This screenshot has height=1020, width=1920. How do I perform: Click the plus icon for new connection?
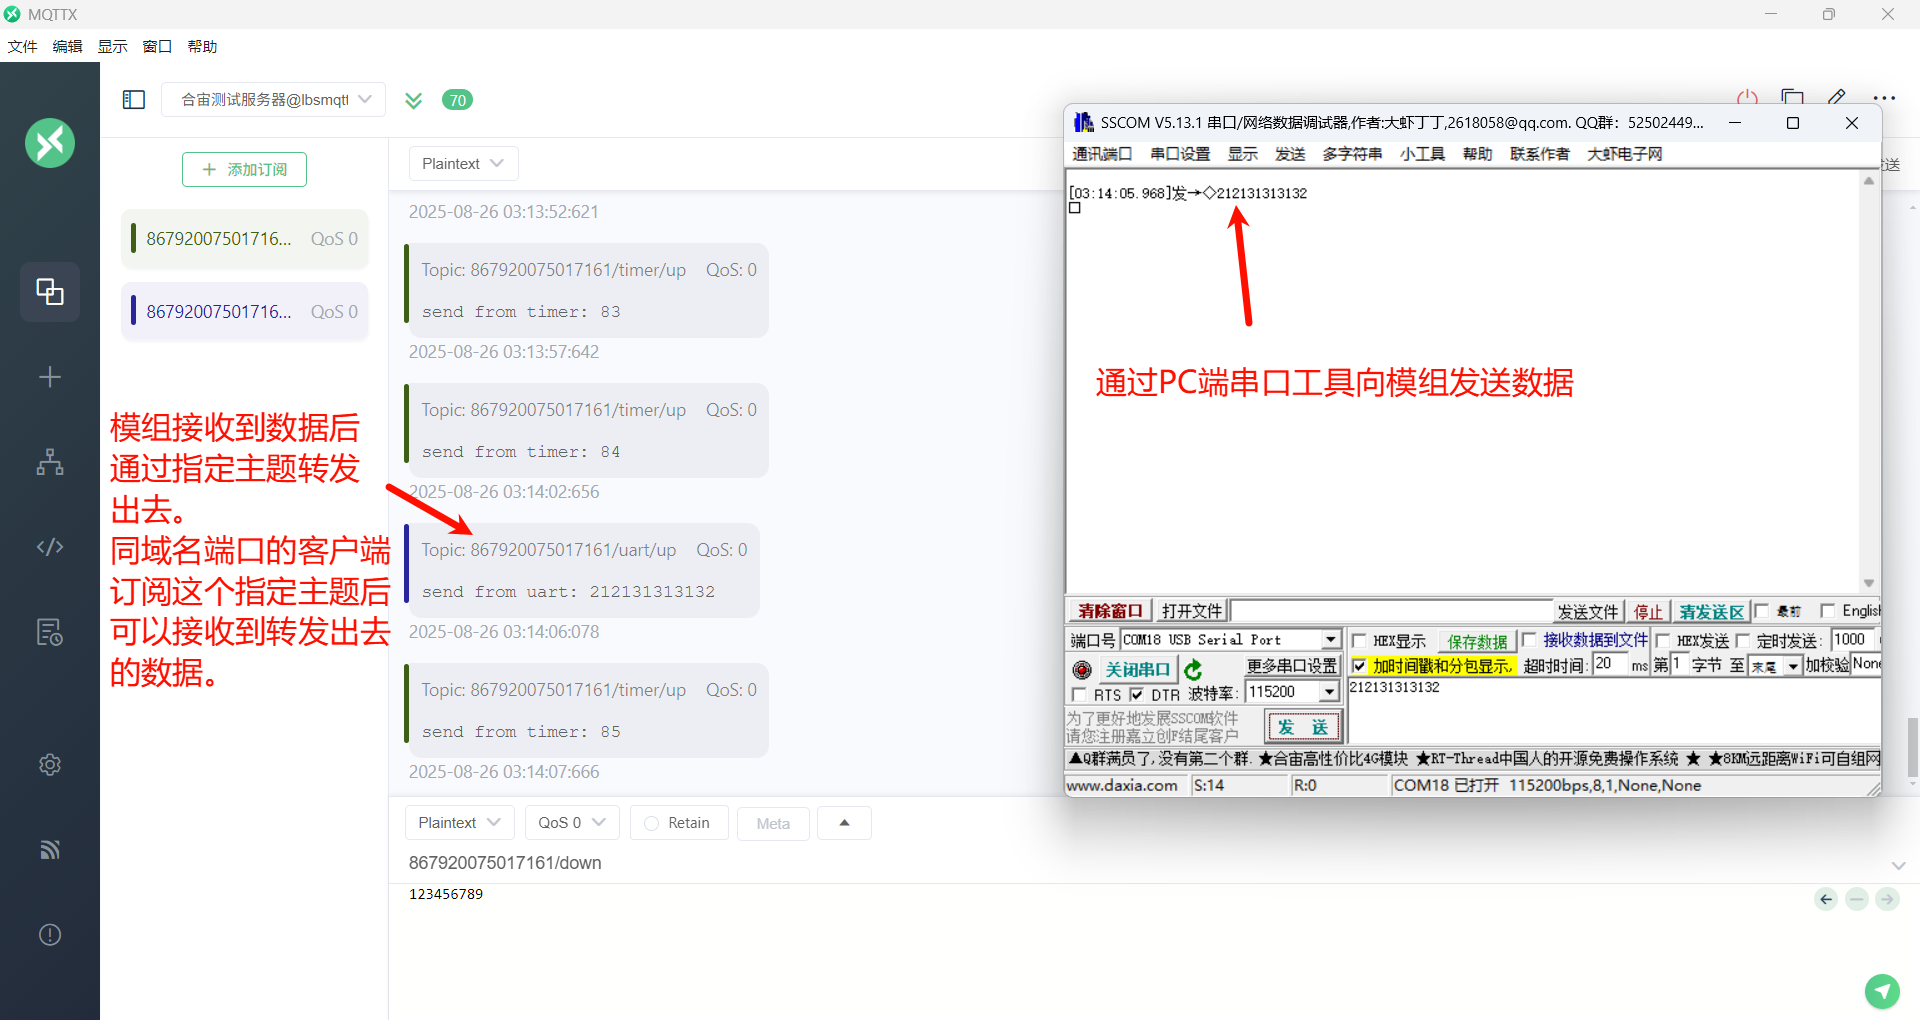[50, 377]
